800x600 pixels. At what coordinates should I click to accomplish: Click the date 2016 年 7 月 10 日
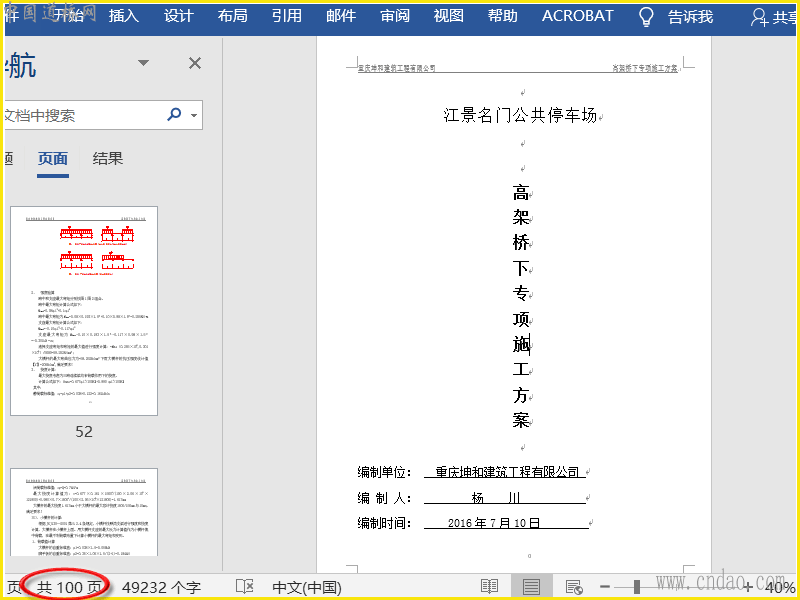point(494,523)
